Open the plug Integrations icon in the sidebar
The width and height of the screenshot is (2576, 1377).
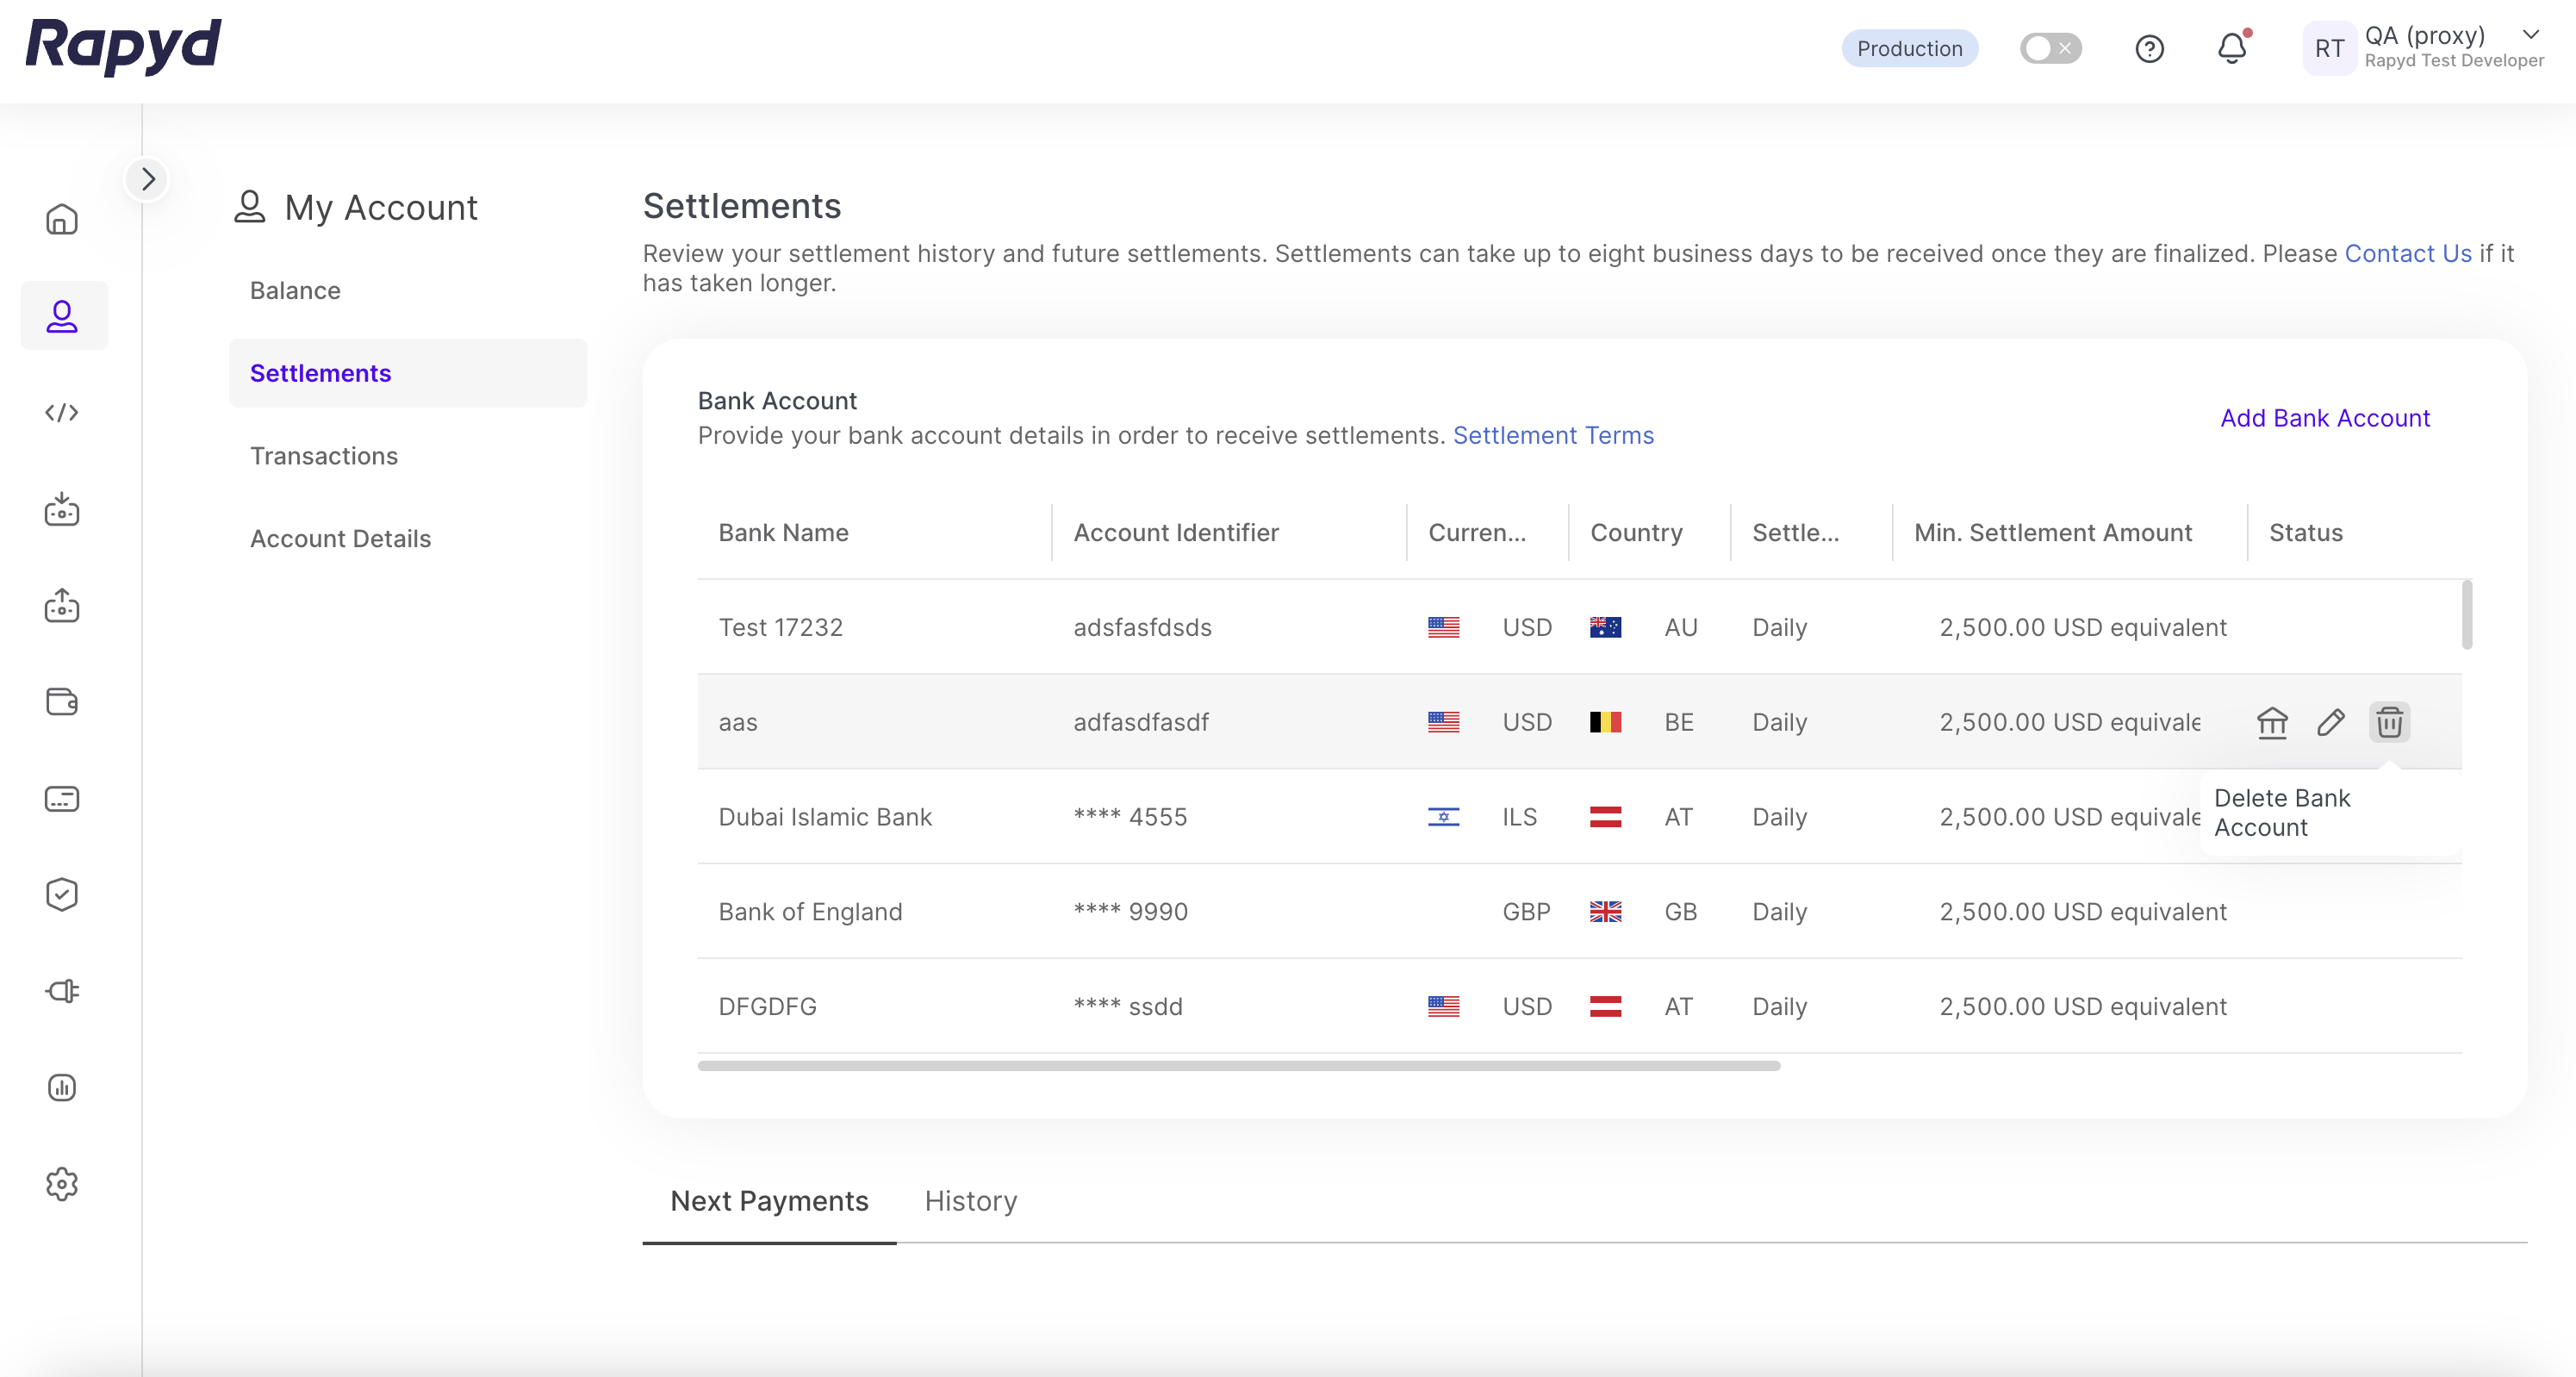pos(62,991)
